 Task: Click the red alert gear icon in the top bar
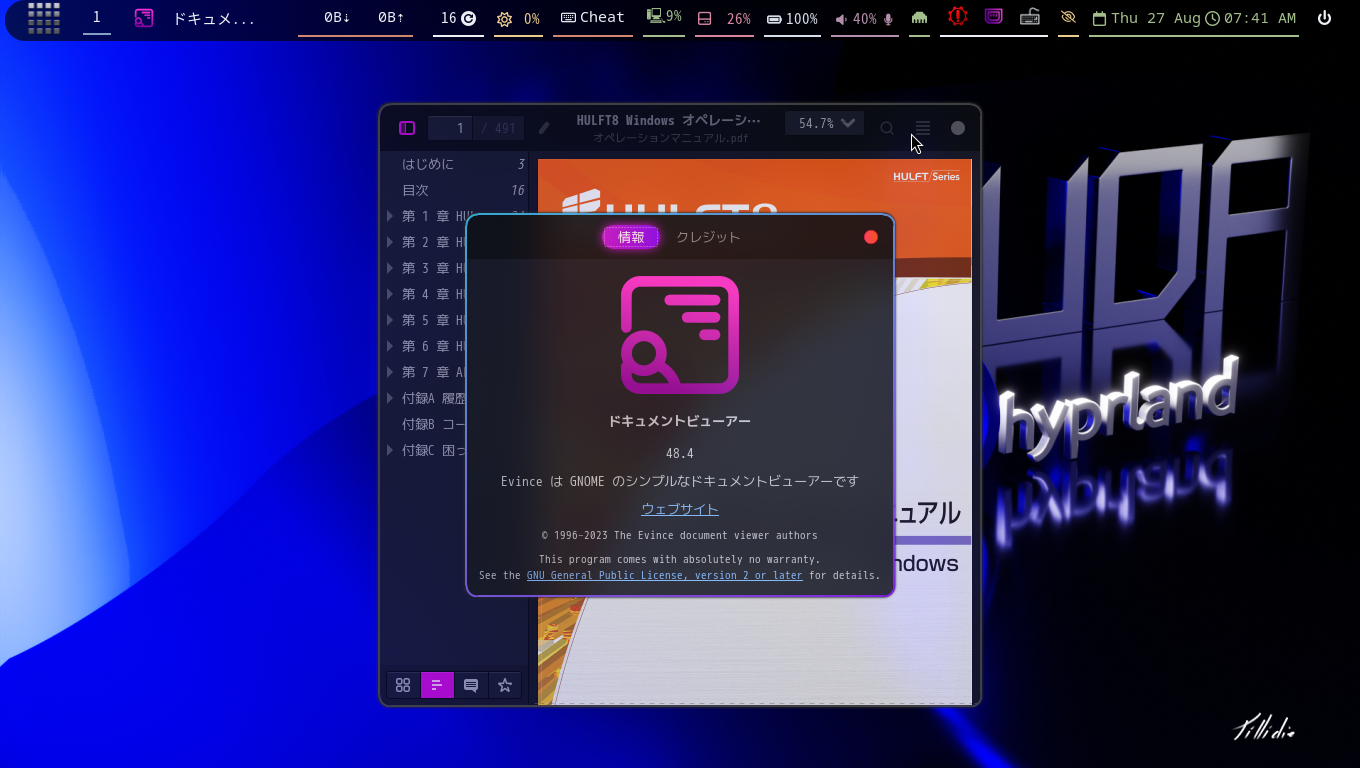pos(958,17)
